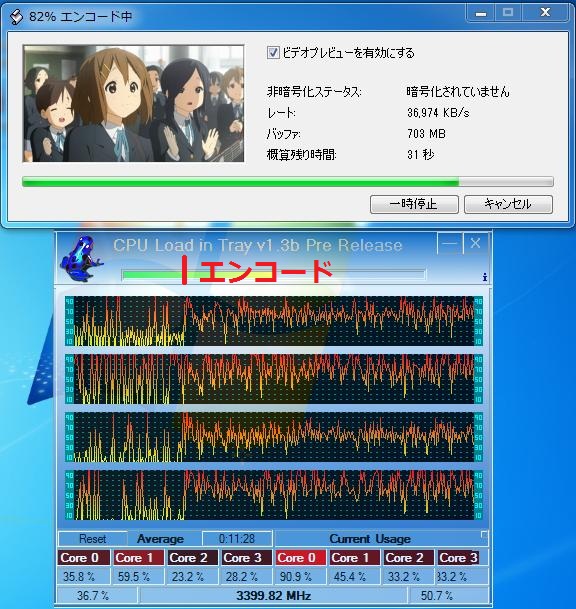Click the 35.8 % average value
Screen dimensions: 576x609
[79, 576]
